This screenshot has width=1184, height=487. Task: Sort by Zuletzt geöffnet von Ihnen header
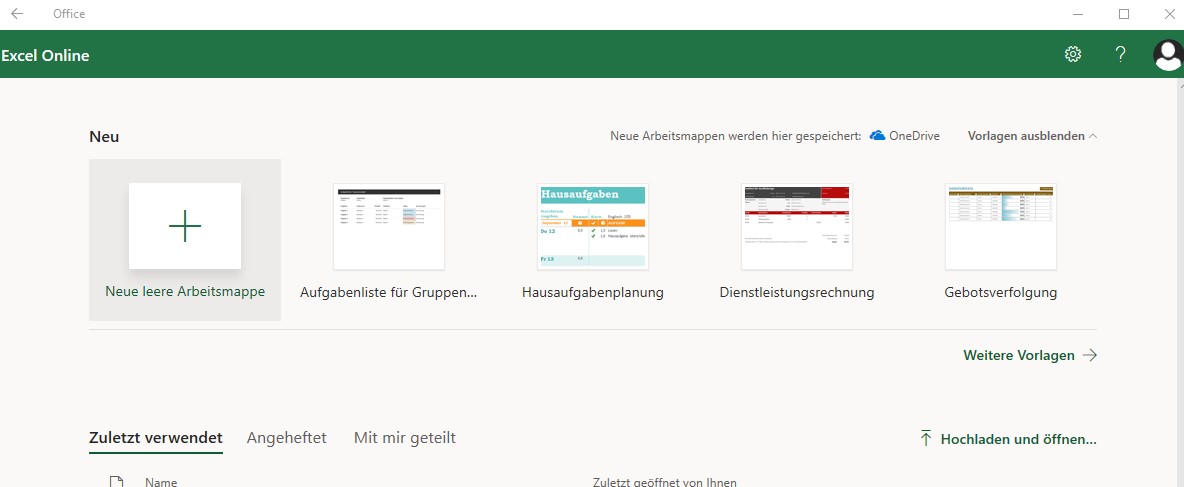(665, 482)
